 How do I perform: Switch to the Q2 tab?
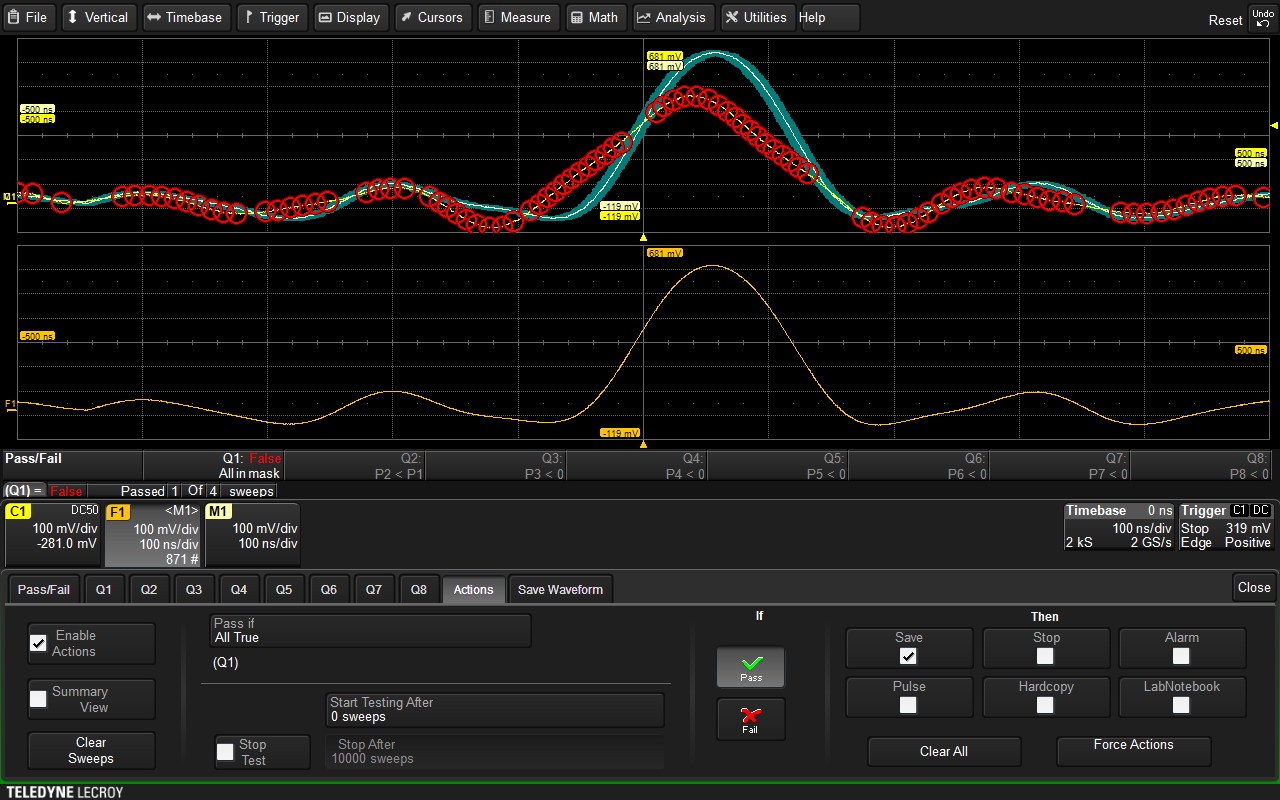click(x=149, y=589)
